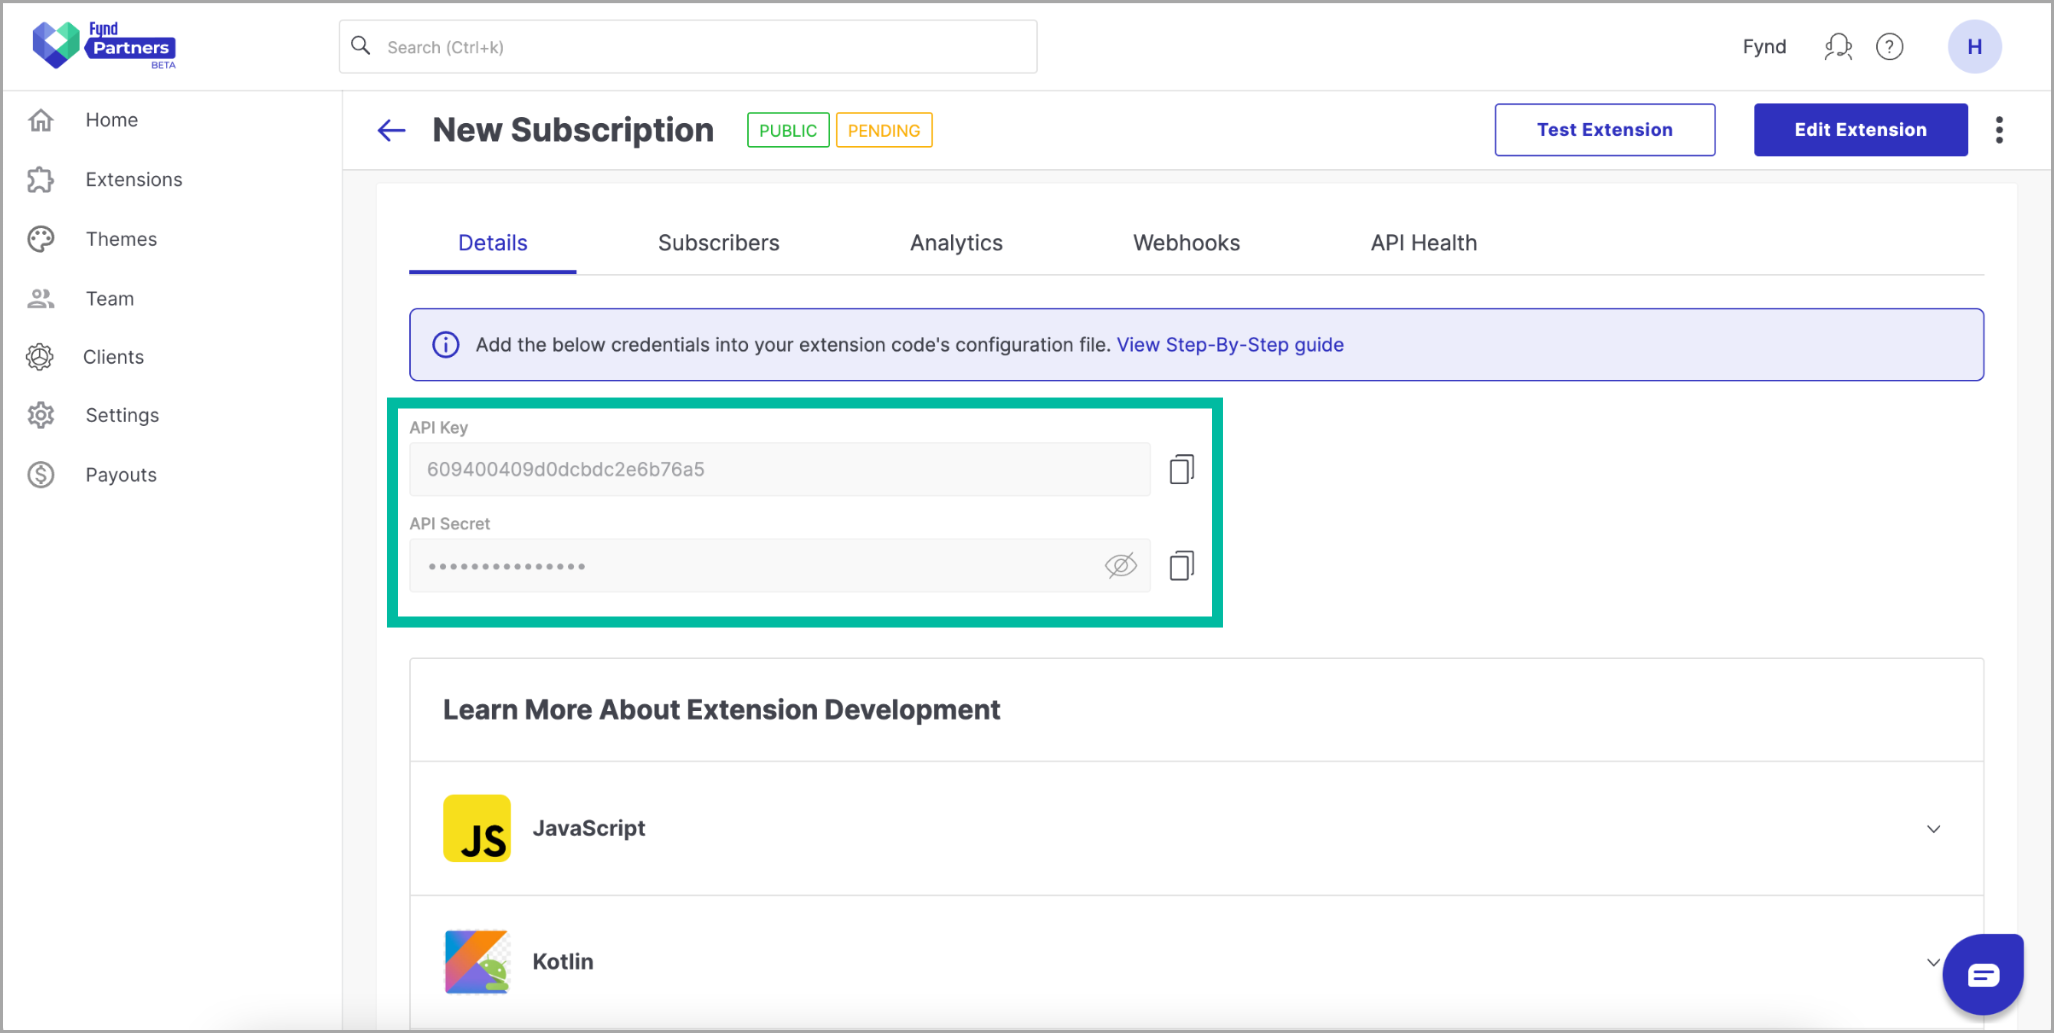
Task: Open the help question mark icon
Action: coord(1889,47)
